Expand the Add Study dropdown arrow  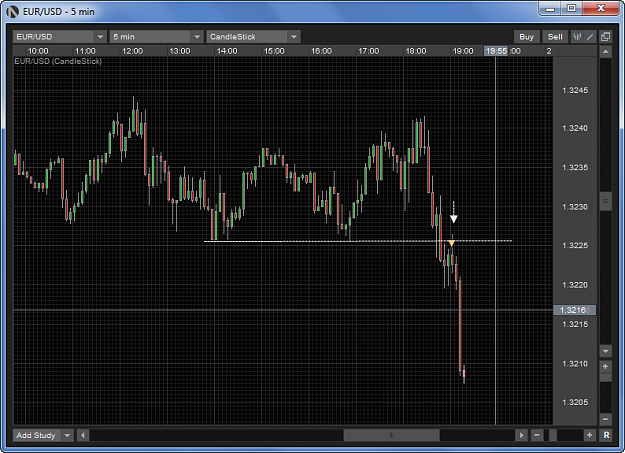point(67,435)
